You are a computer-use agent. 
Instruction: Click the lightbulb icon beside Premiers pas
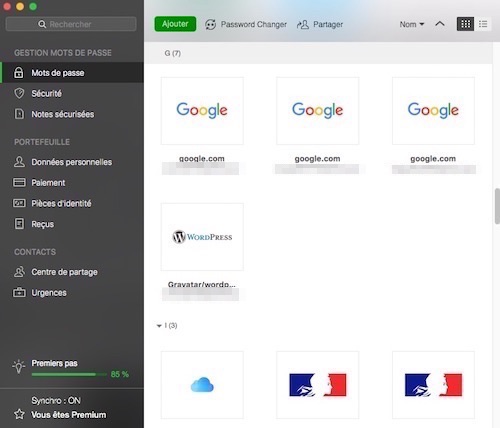point(19,367)
